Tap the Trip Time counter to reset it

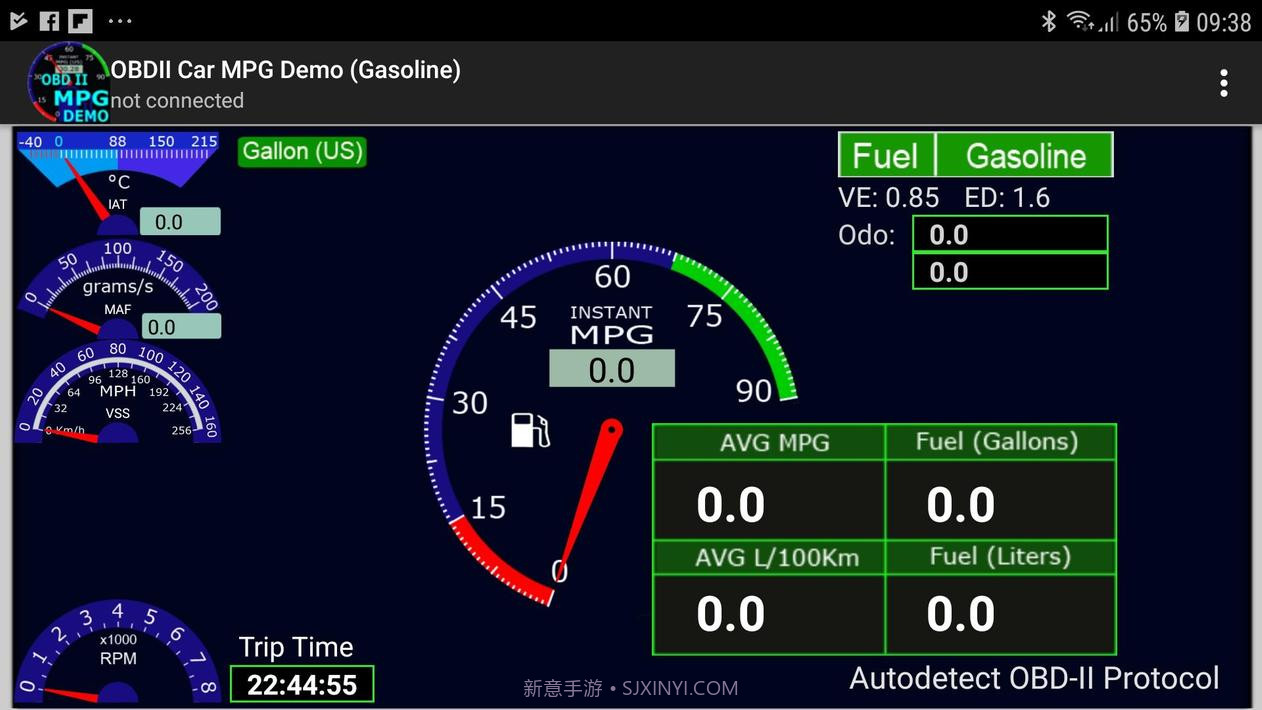tap(301, 685)
